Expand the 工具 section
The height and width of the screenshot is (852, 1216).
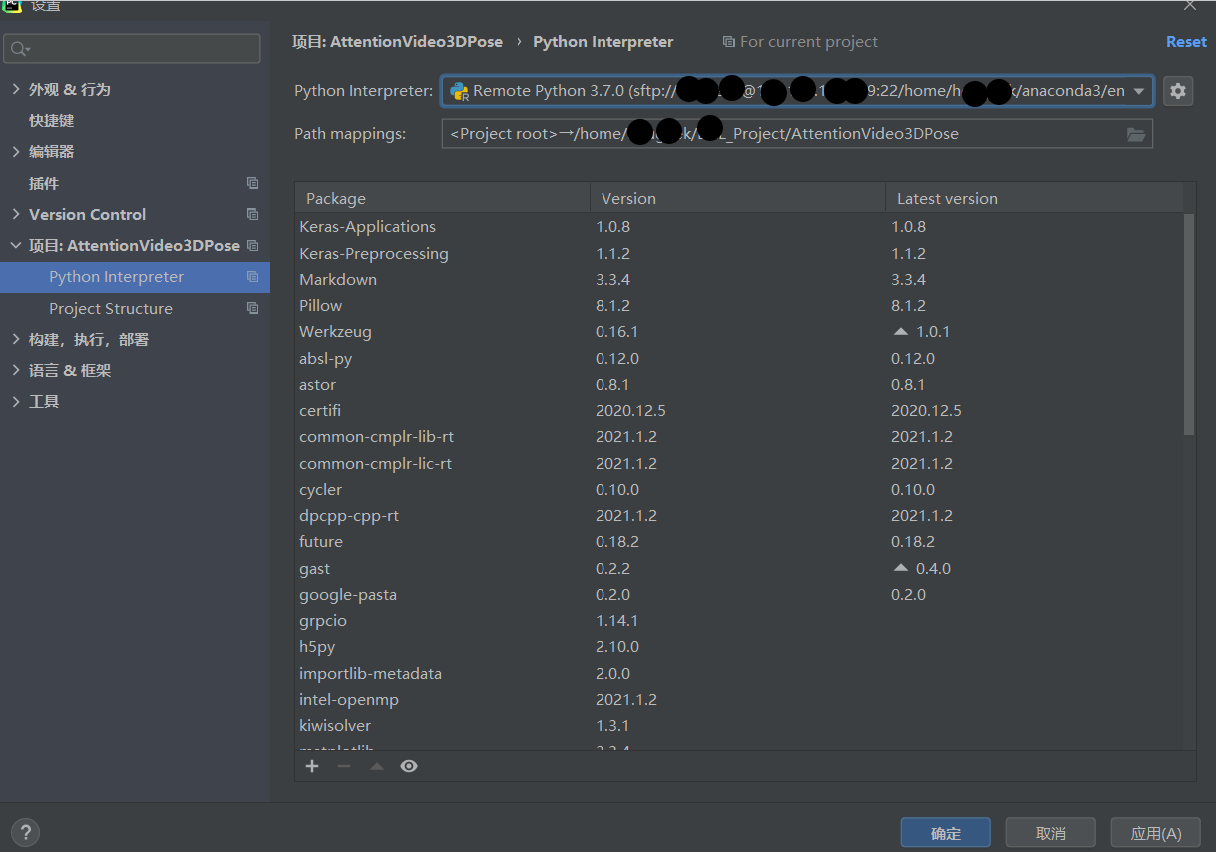pyautogui.click(x=15, y=401)
